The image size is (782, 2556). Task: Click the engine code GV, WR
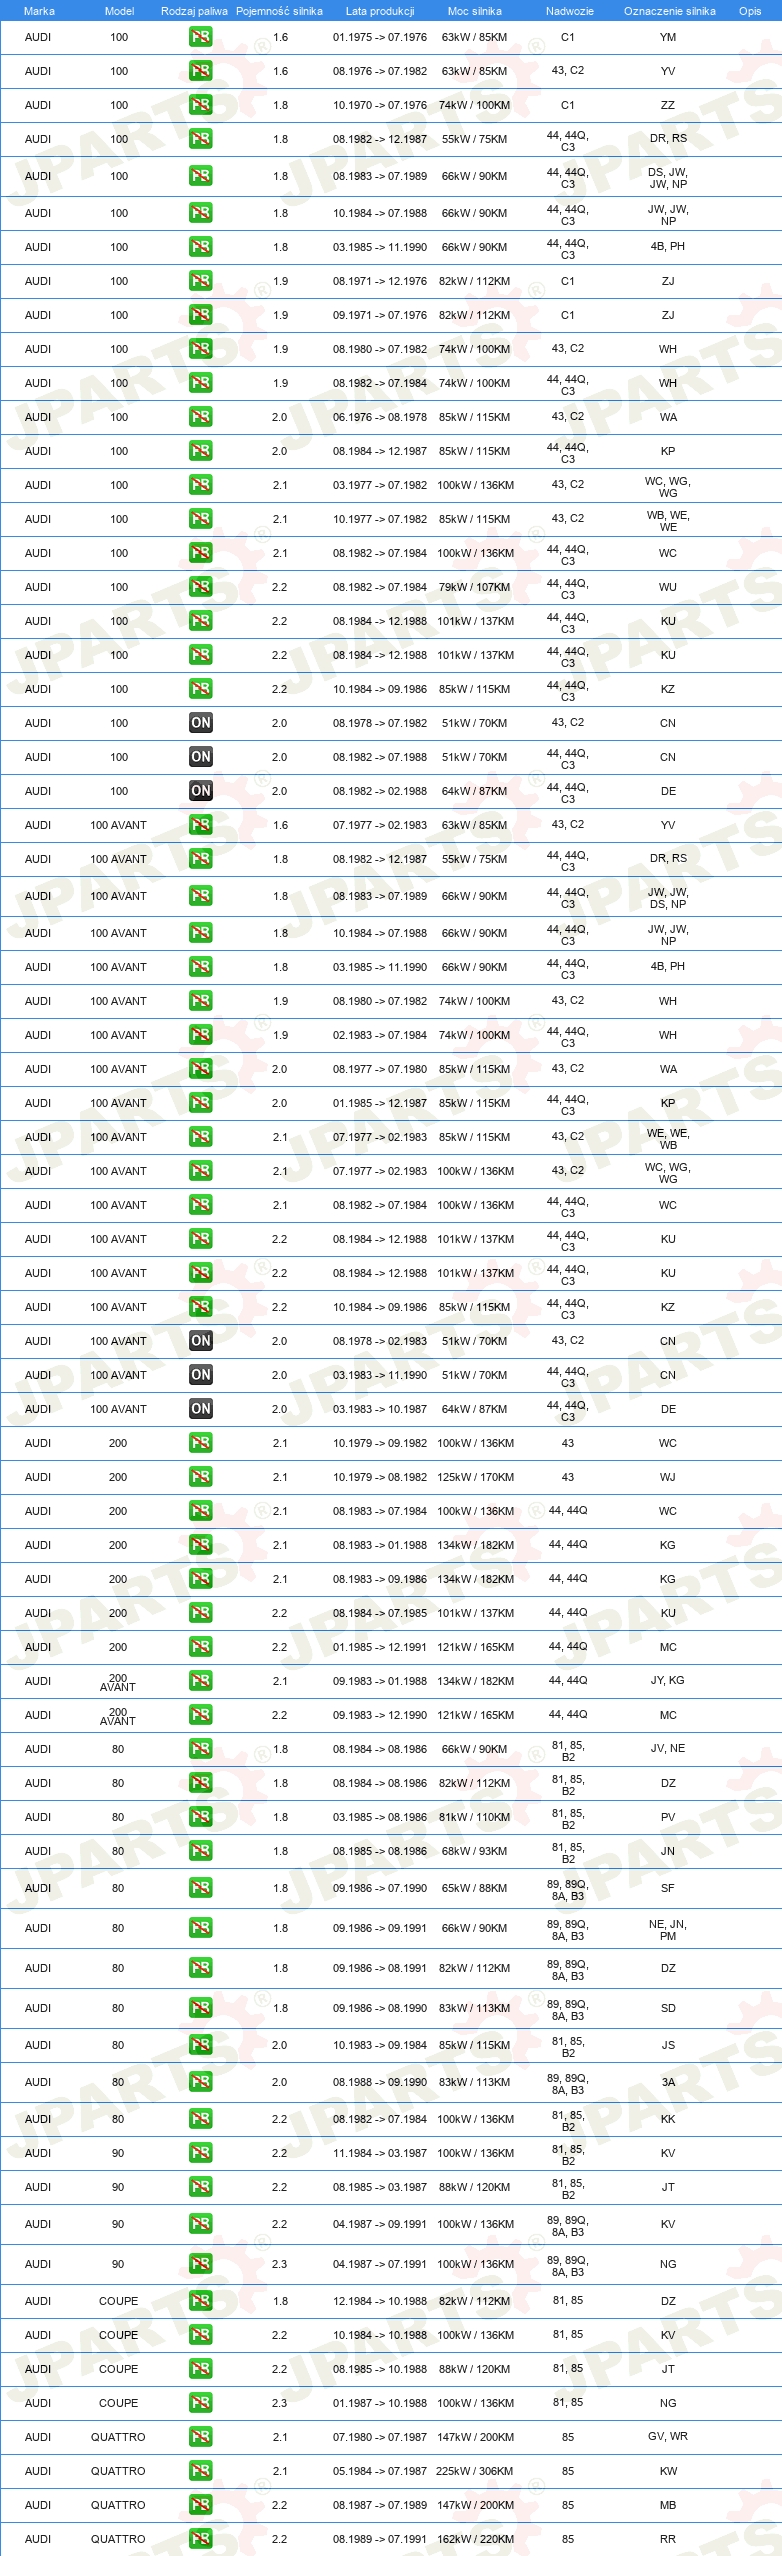[668, 2436]
